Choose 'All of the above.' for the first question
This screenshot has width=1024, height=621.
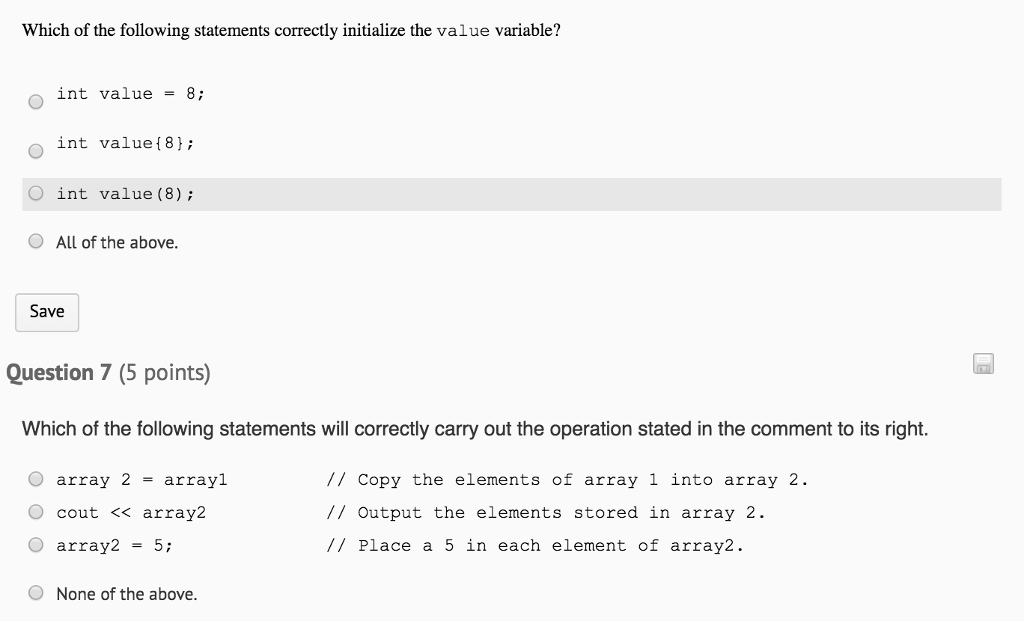[35, 241]
